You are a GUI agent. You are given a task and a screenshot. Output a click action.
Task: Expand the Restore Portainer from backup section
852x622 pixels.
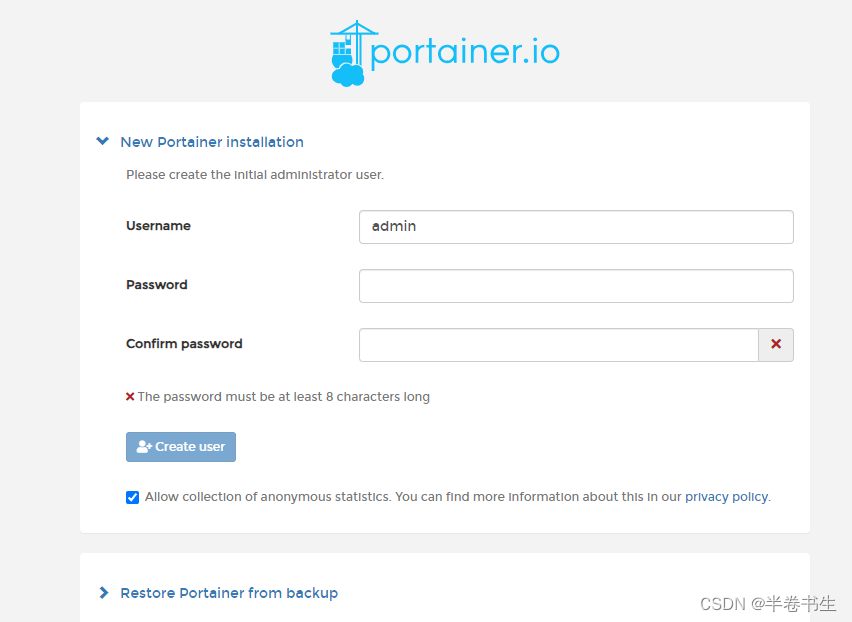click(104, 592)
